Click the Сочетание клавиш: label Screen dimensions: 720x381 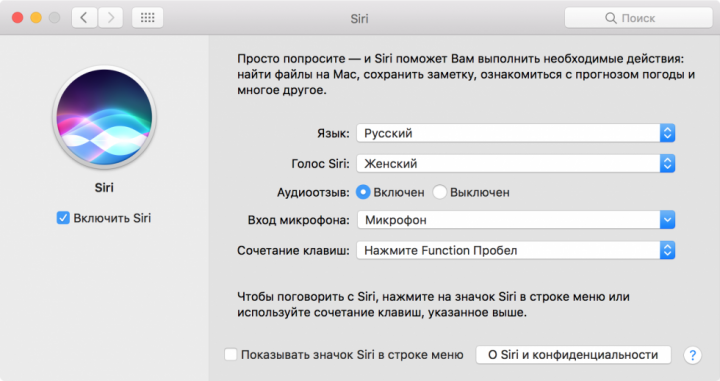293,251
